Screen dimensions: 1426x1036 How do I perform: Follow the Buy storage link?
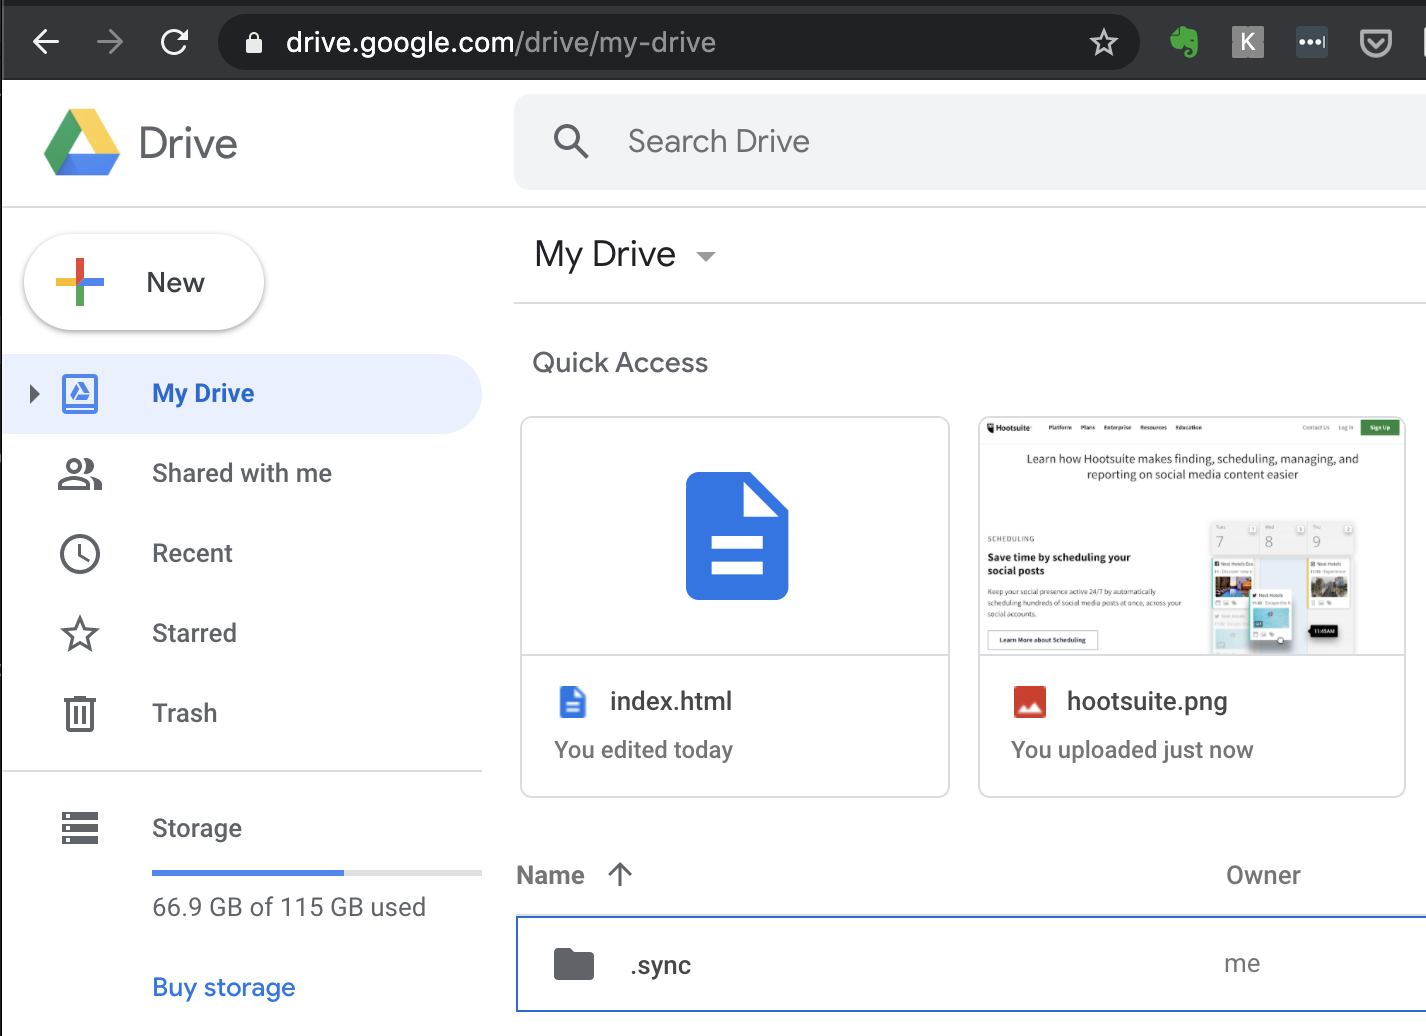point(224,987)
